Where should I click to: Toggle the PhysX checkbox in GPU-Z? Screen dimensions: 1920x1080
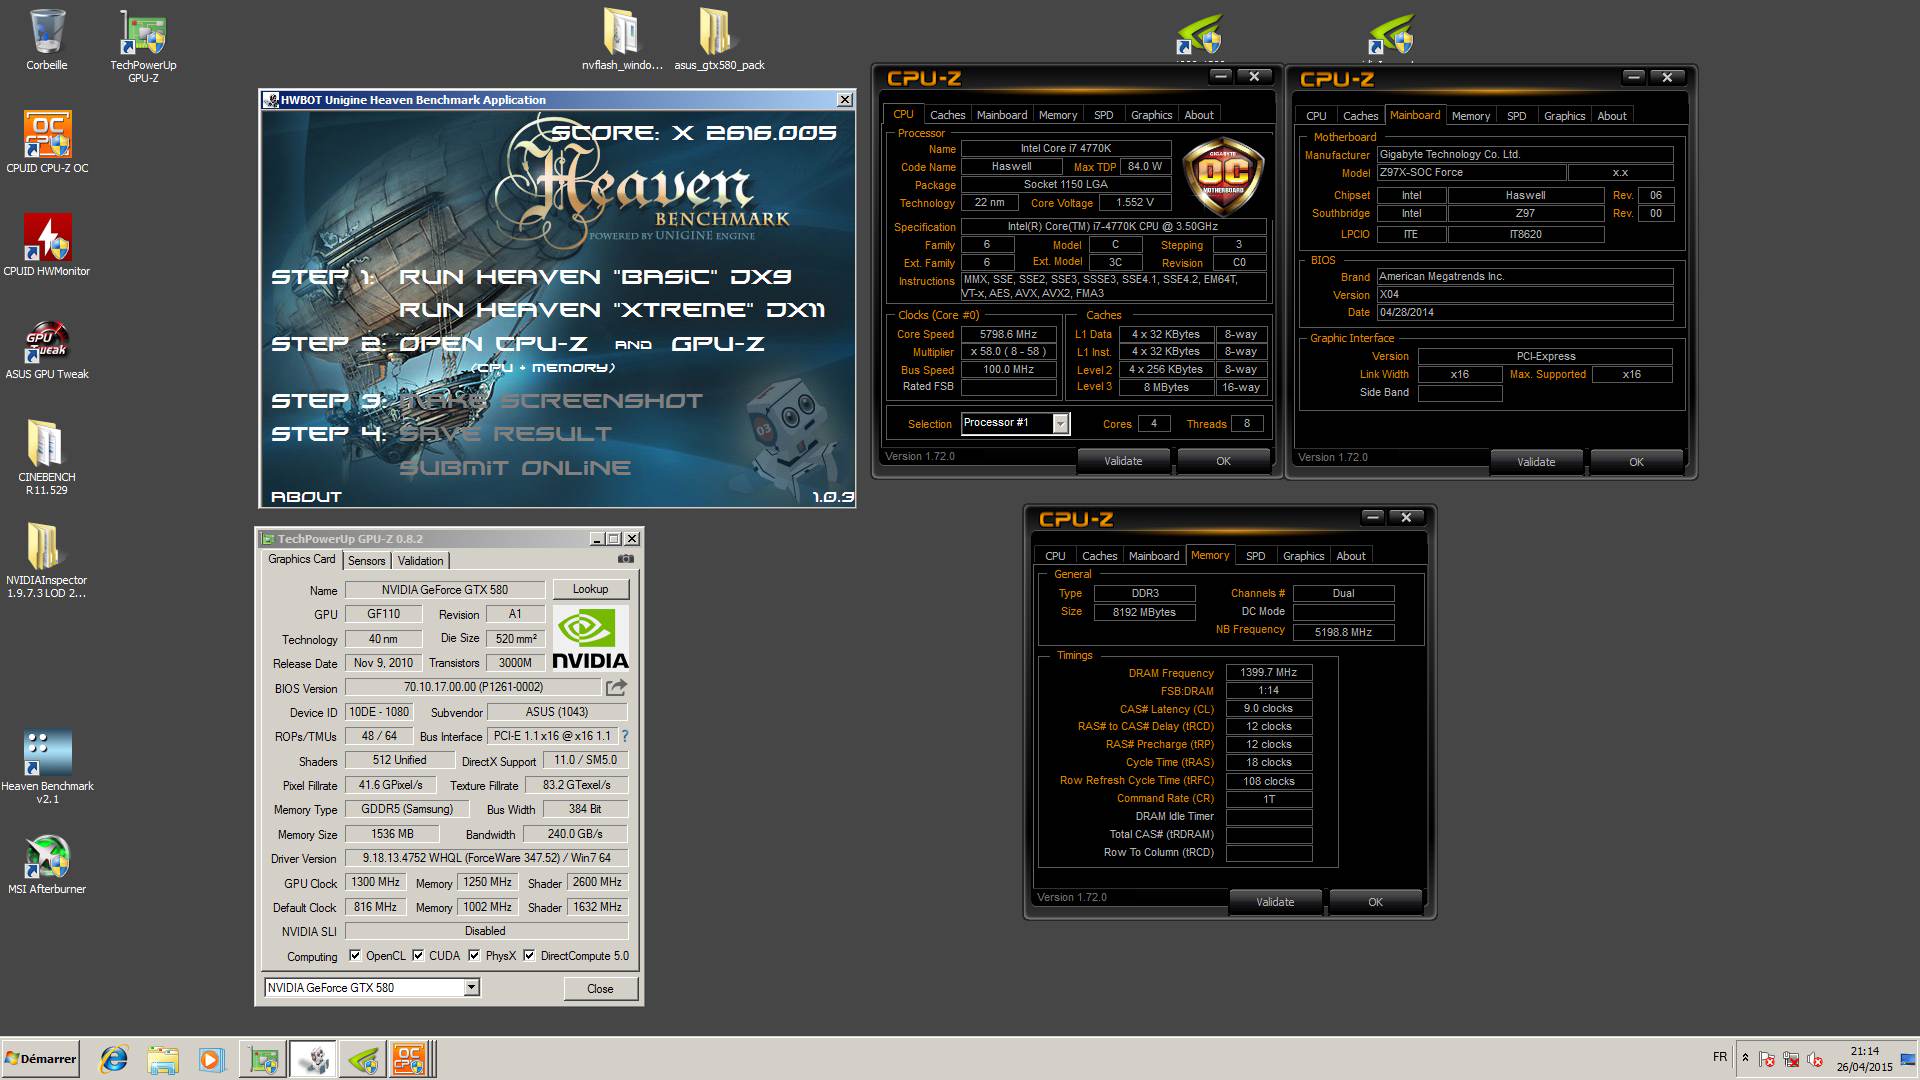[474, 956]
